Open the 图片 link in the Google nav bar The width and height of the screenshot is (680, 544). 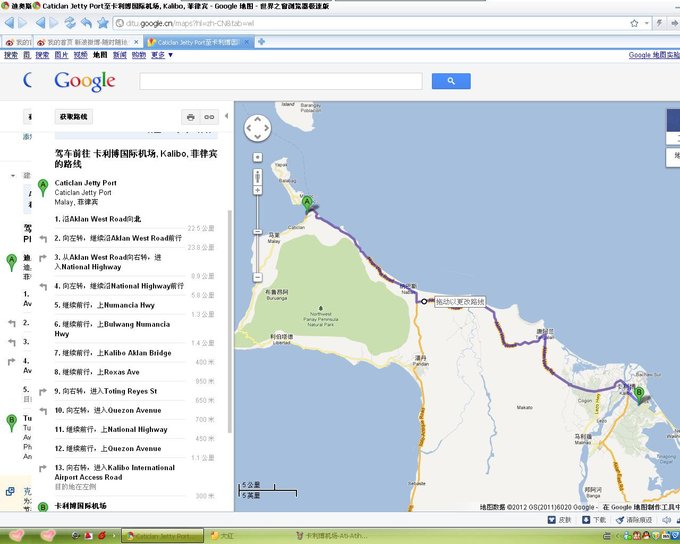61,55
